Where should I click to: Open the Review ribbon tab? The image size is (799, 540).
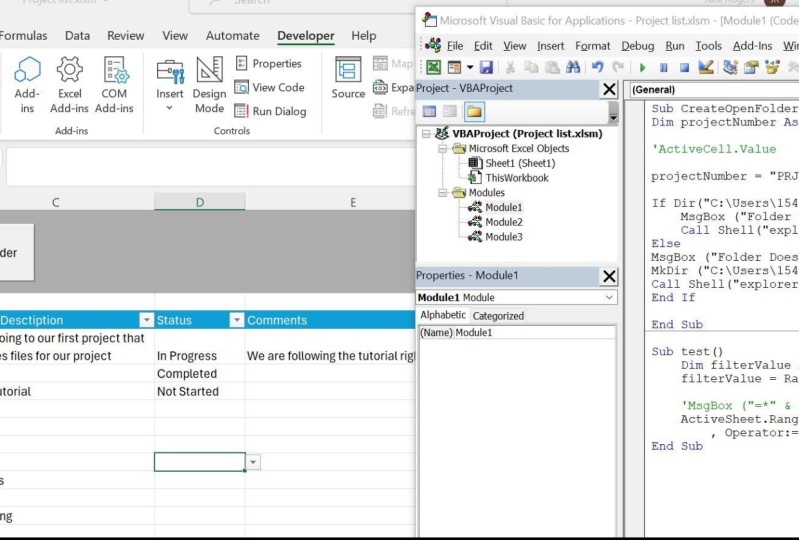125,36
